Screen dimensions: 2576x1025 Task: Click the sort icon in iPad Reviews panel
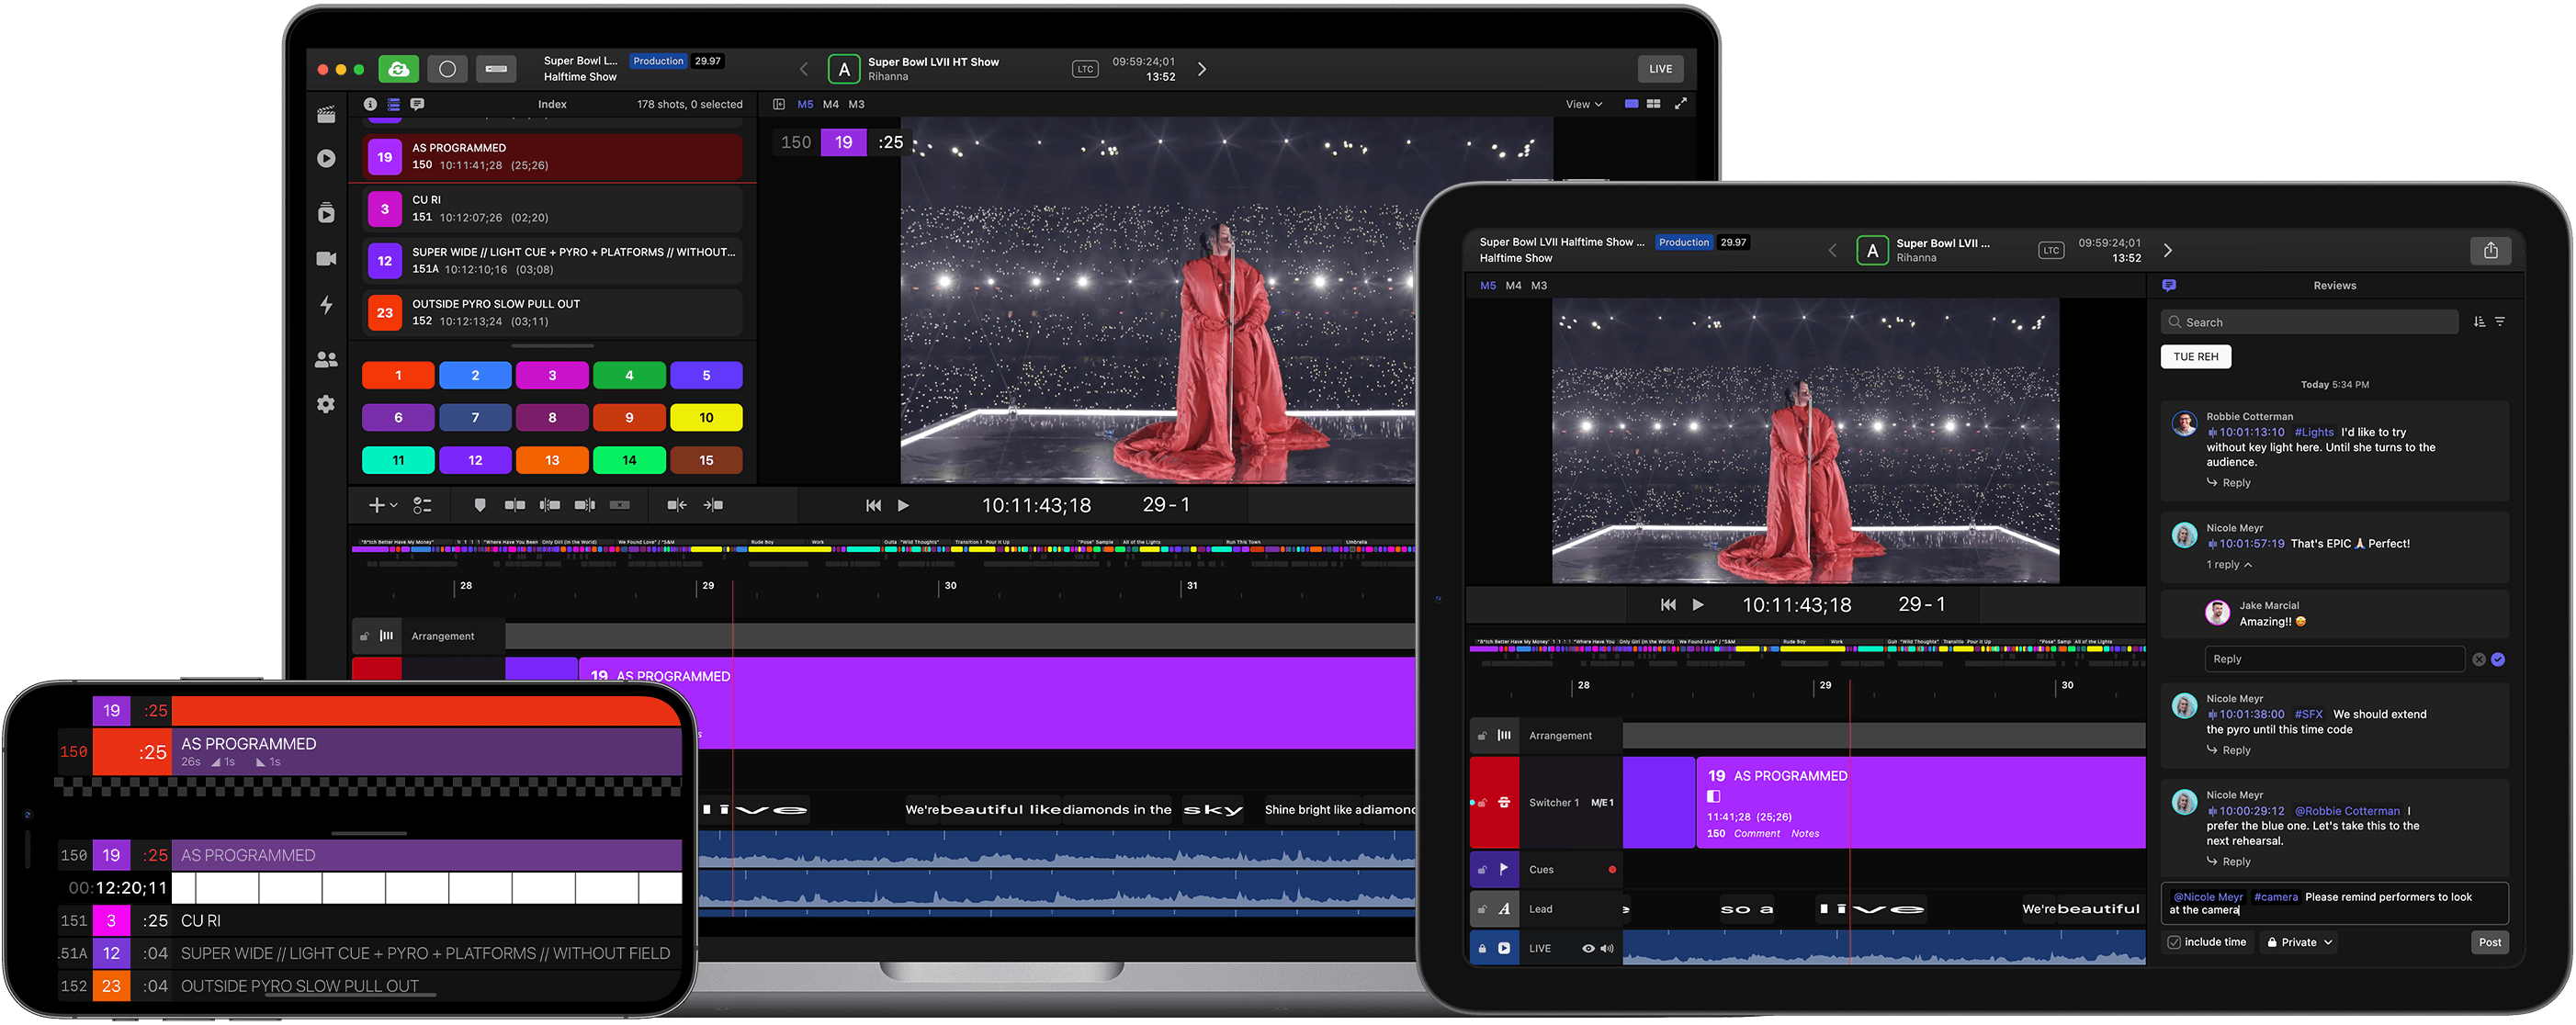tap(2479, 322)
